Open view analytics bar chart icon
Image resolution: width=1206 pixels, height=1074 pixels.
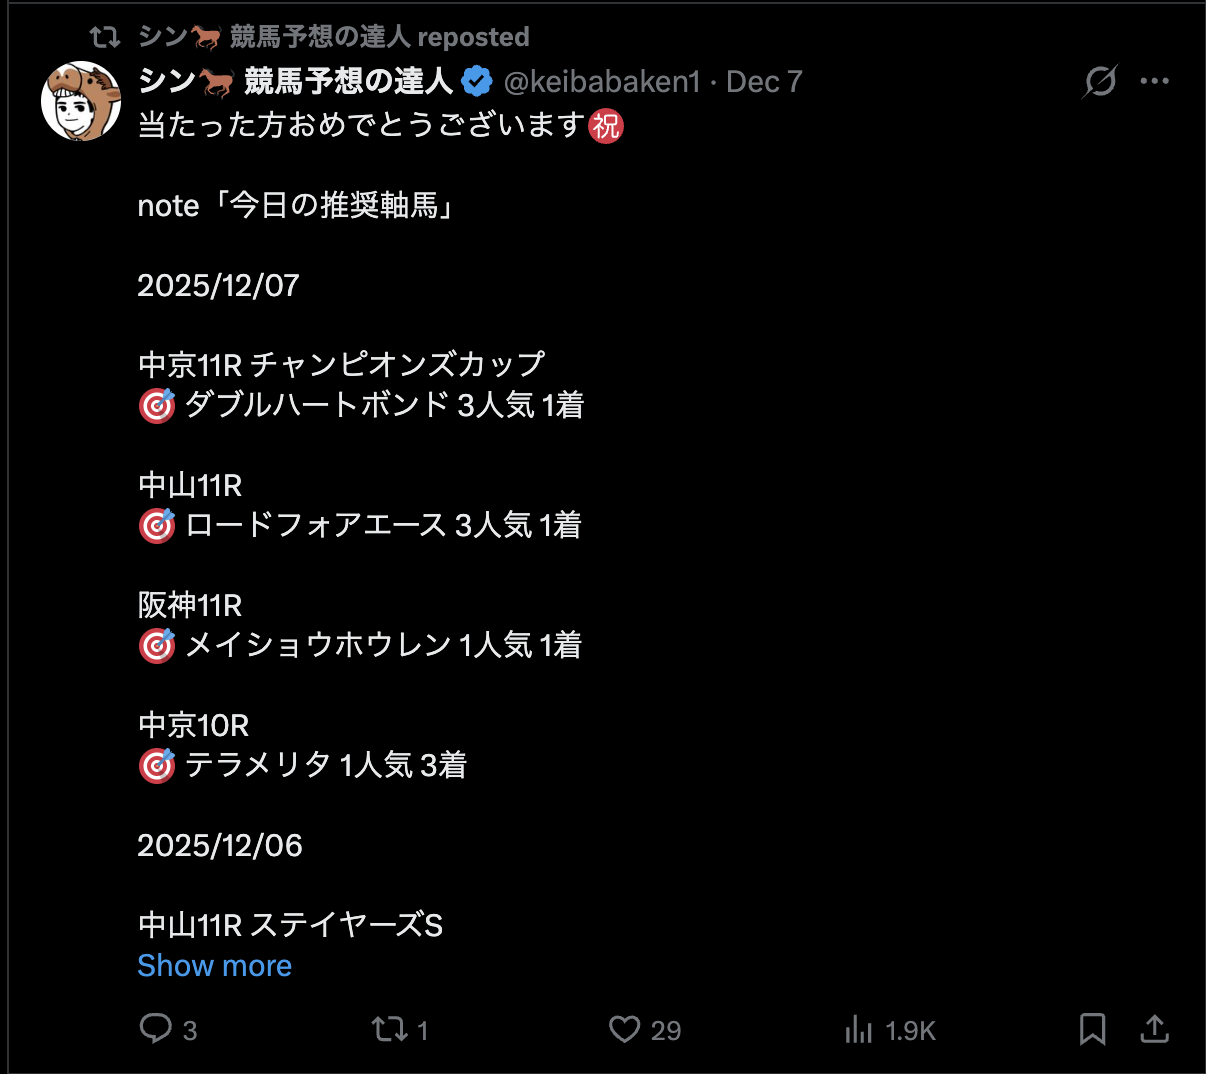[859, 1029]
